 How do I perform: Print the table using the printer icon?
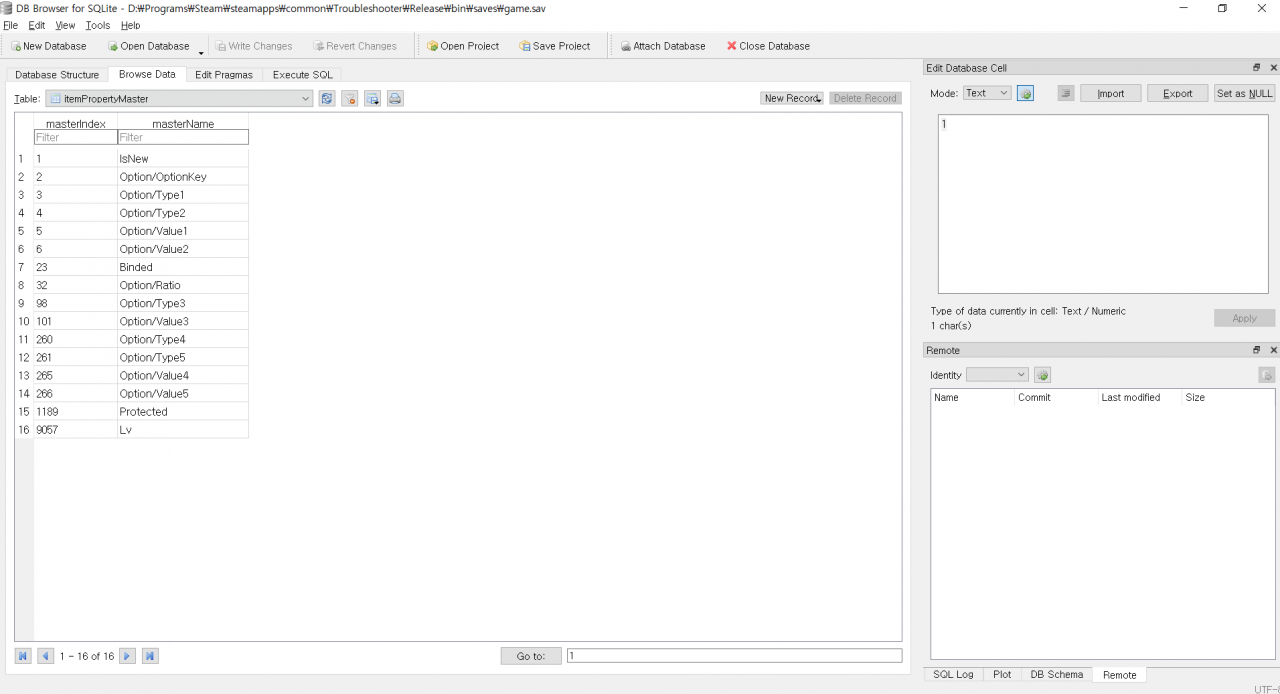coord(395,98)
